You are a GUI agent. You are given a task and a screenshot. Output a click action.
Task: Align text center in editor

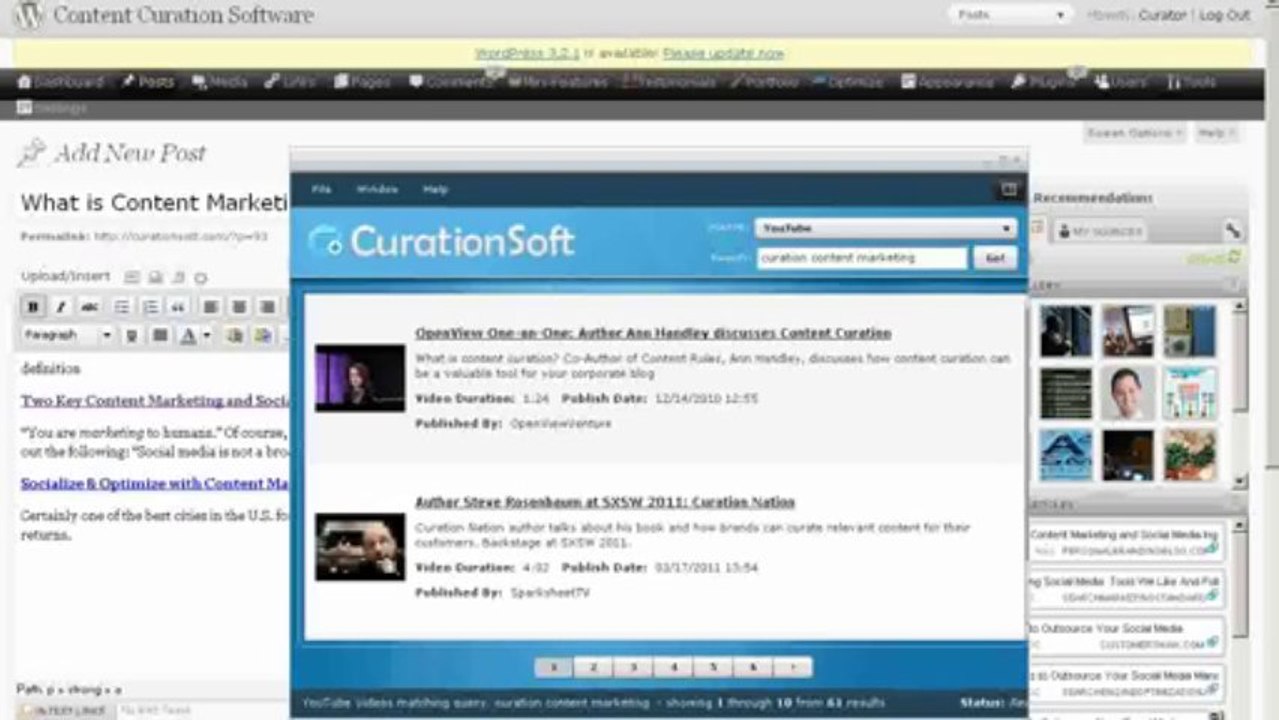[239, 307]
